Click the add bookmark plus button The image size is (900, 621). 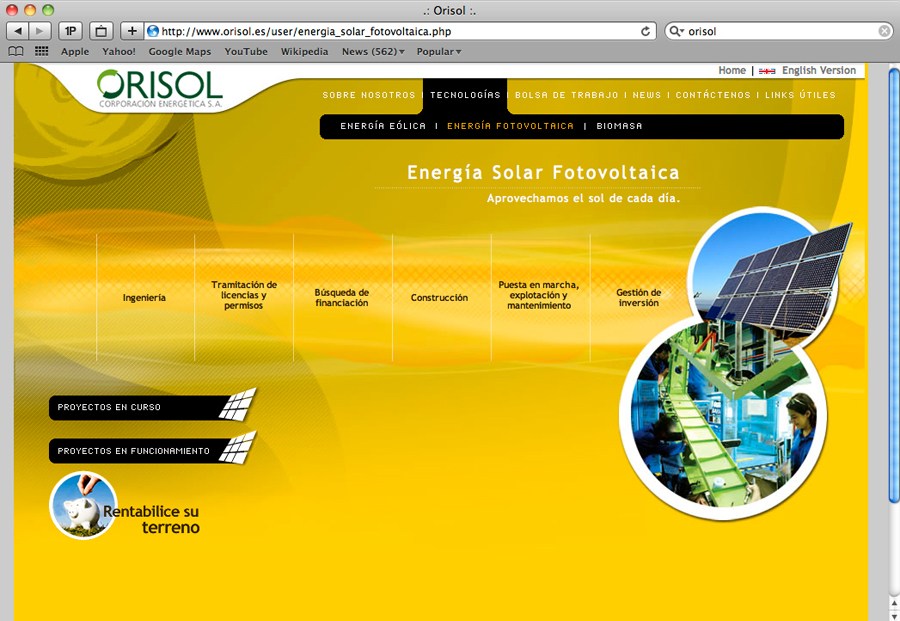(x=132, y=31)
